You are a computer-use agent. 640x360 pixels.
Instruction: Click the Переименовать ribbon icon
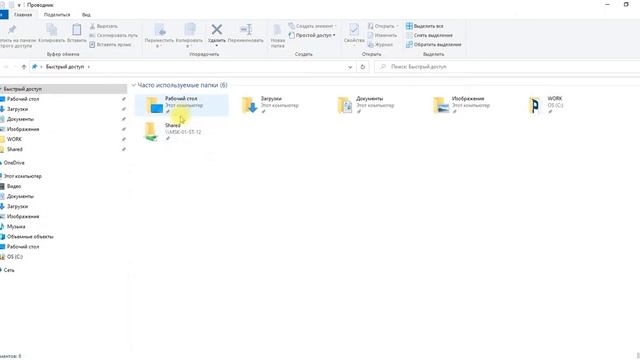[246, 29]
